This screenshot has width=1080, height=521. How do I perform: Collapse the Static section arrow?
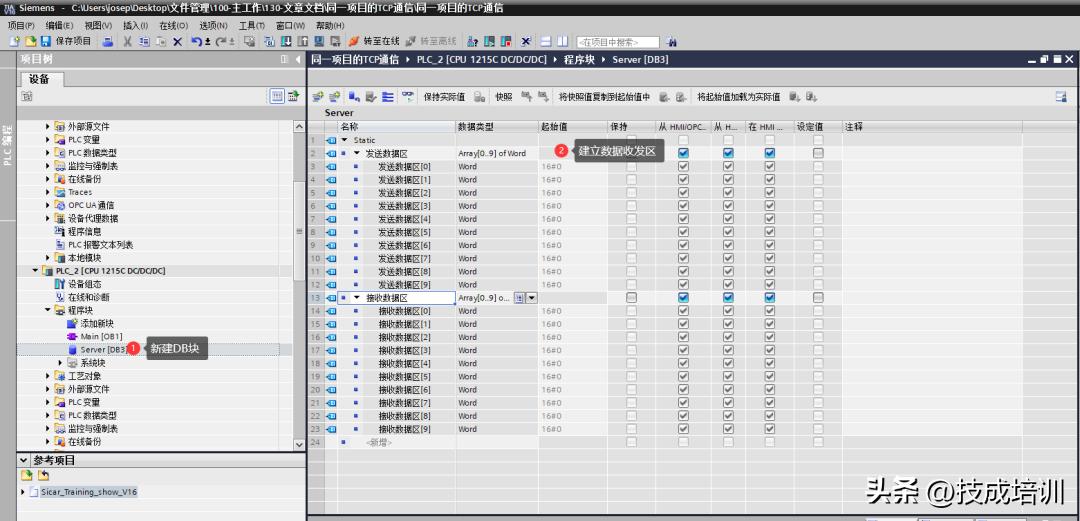[x=345, y=140]
